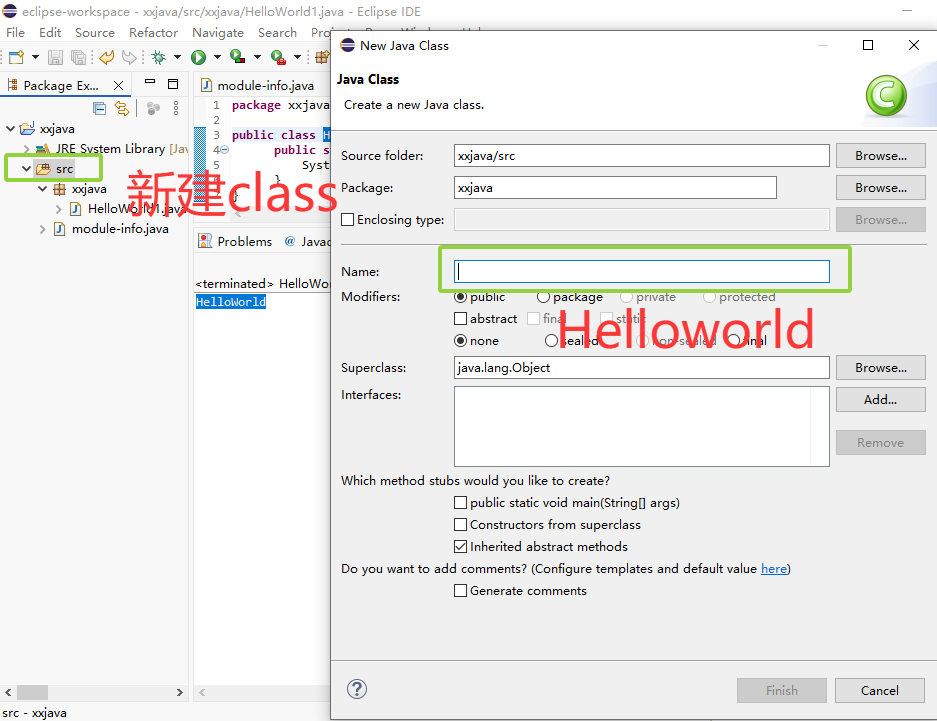Click the Package Explorer filter icon

pos(154,108)
